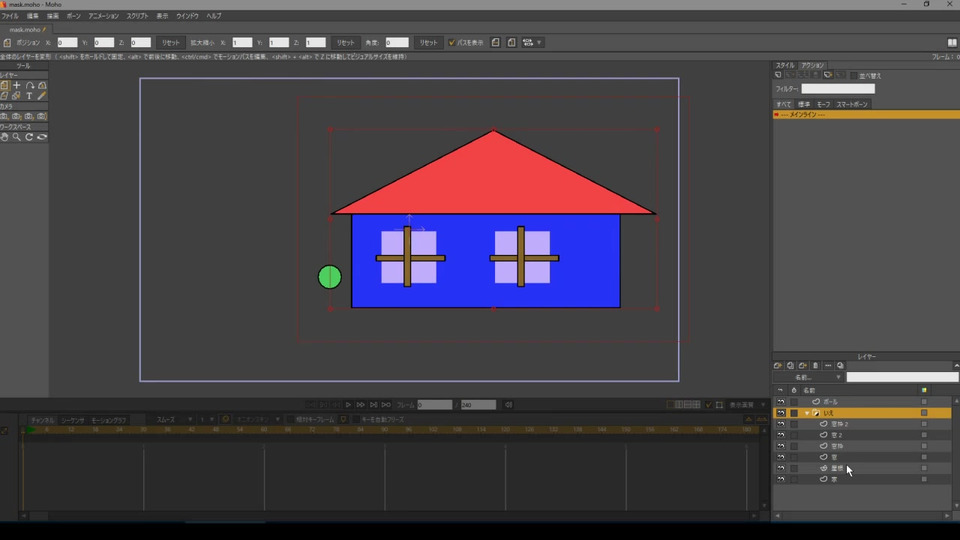
Task: Switch to the アクション tab
Action: click(x=813, y=65)
